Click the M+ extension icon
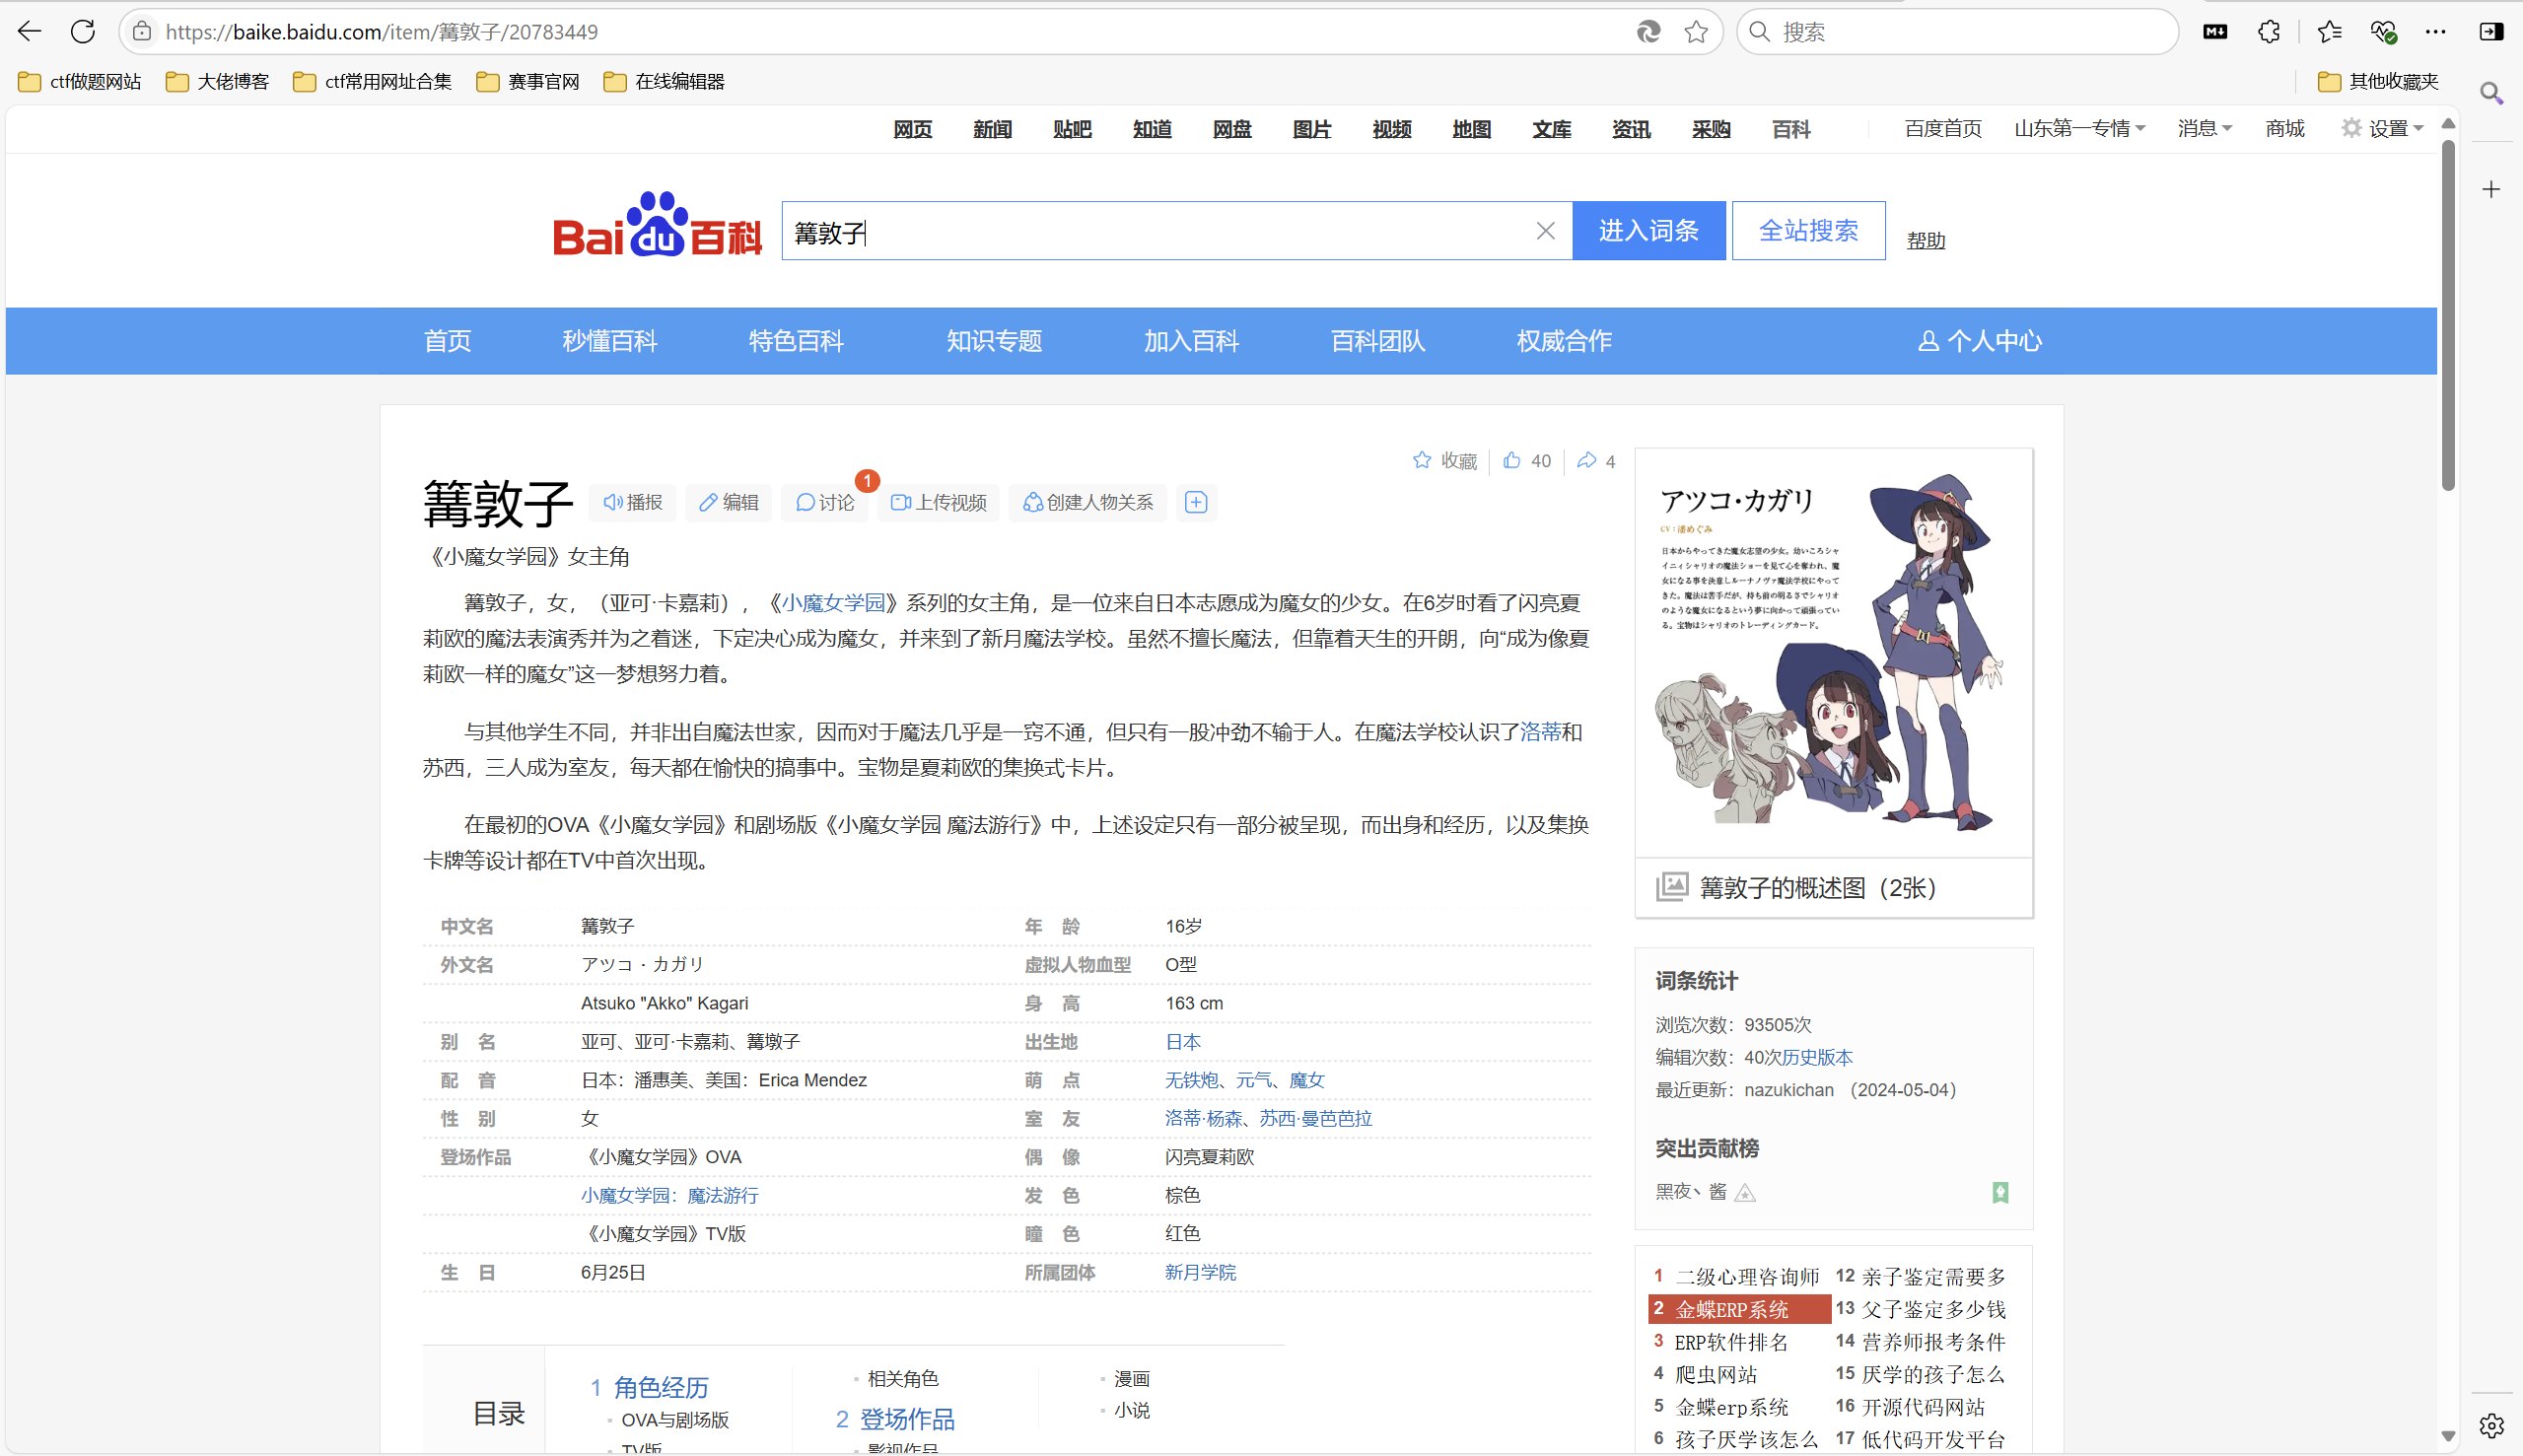 click(x=2215, y=32)
